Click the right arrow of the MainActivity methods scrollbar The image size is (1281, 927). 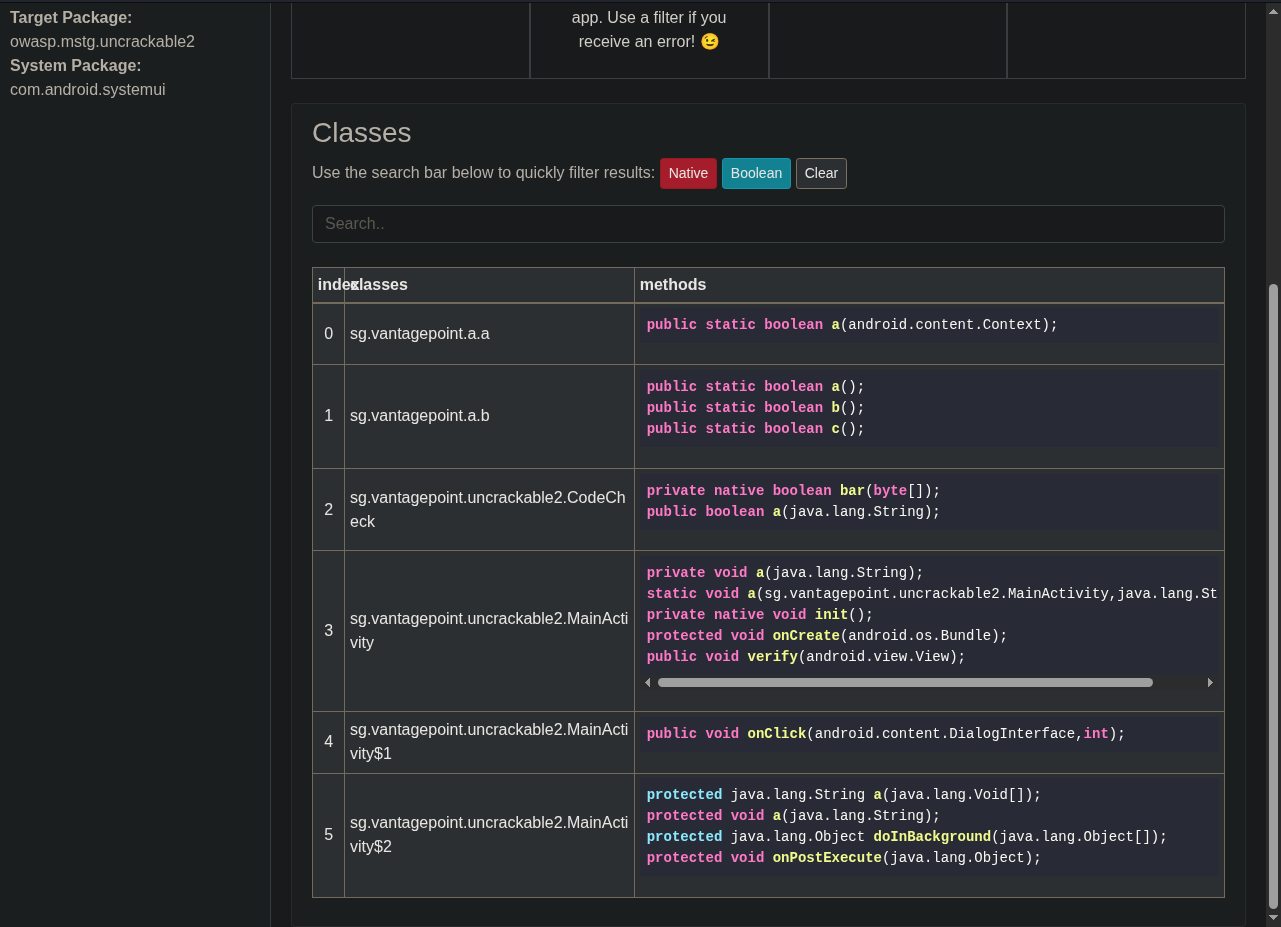point(1210,683)
